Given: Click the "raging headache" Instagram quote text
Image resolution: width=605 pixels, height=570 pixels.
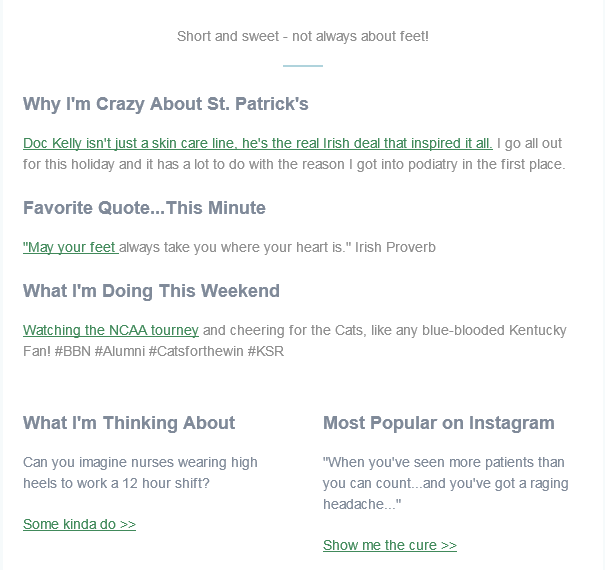Looking at the screenshot, I should pos(446,483).
